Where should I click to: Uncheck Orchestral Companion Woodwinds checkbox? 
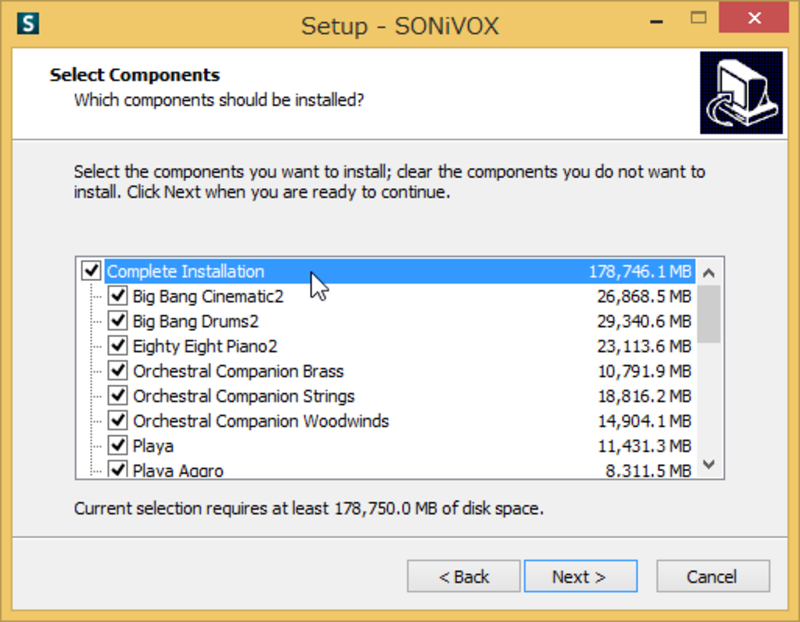click(118, 420)
